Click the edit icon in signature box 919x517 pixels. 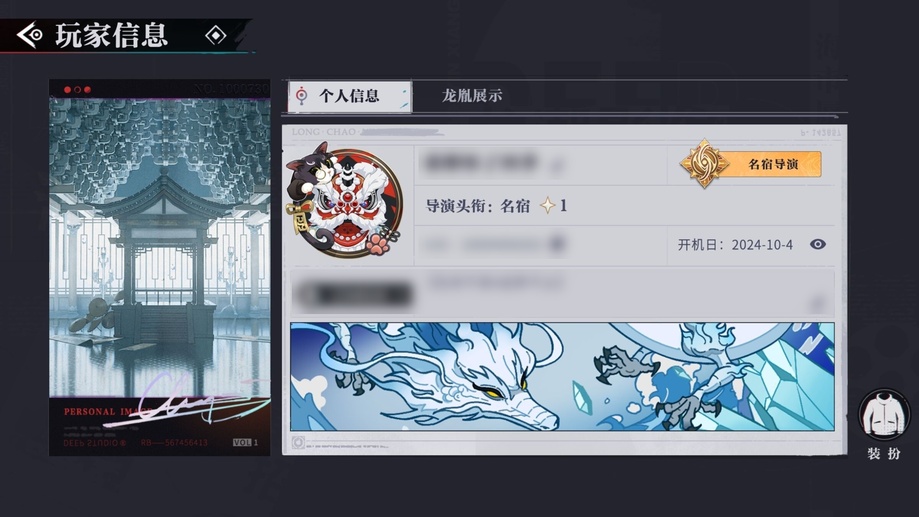click(x=817, y=304)
